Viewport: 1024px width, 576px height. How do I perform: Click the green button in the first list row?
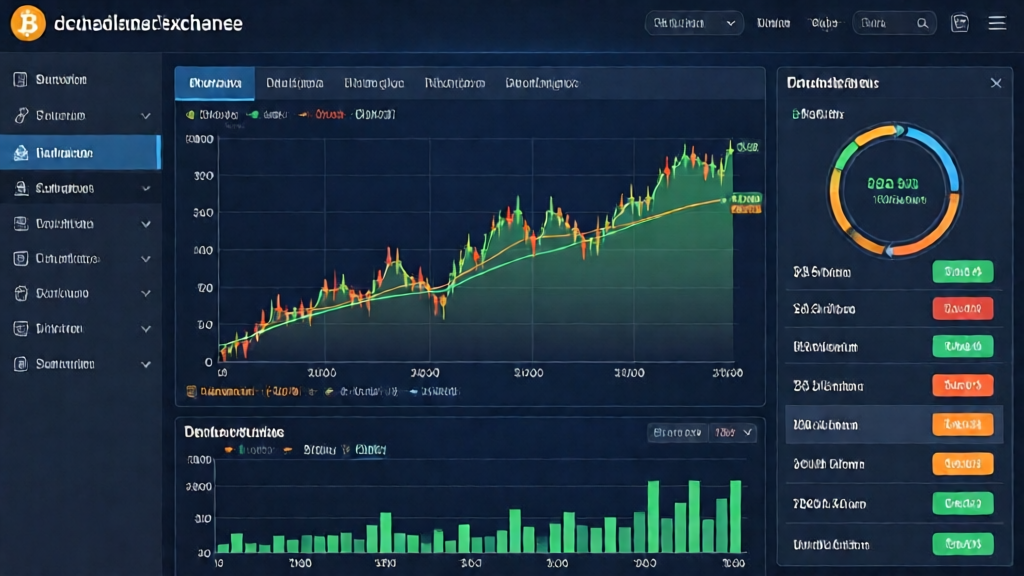tap(962, 271)
